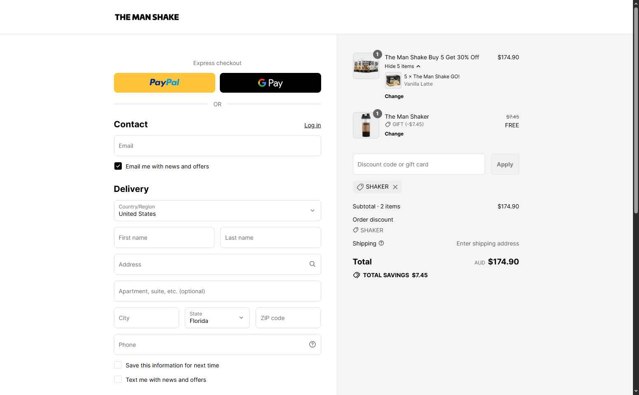Open the Country/Region dropdown
This screenshot has height=395, width=639.
pos(217,210)
